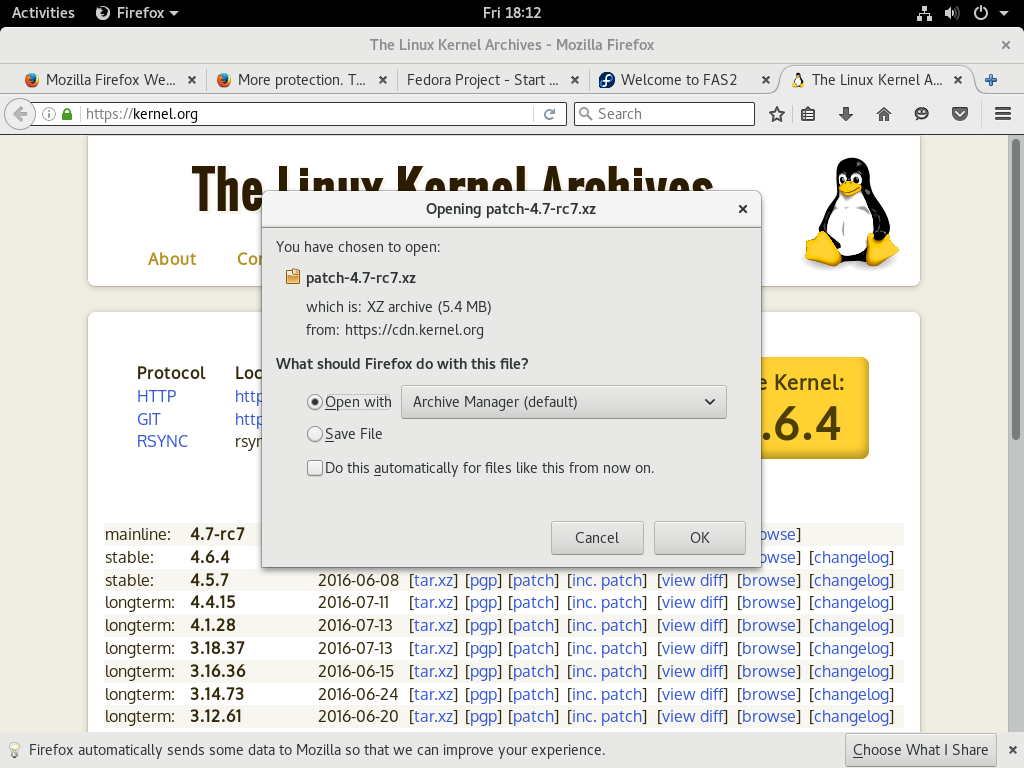This screenshot has width=1024, height=768.
Task: Close the Fedora Project - Start tab
Action: [575, 80]
